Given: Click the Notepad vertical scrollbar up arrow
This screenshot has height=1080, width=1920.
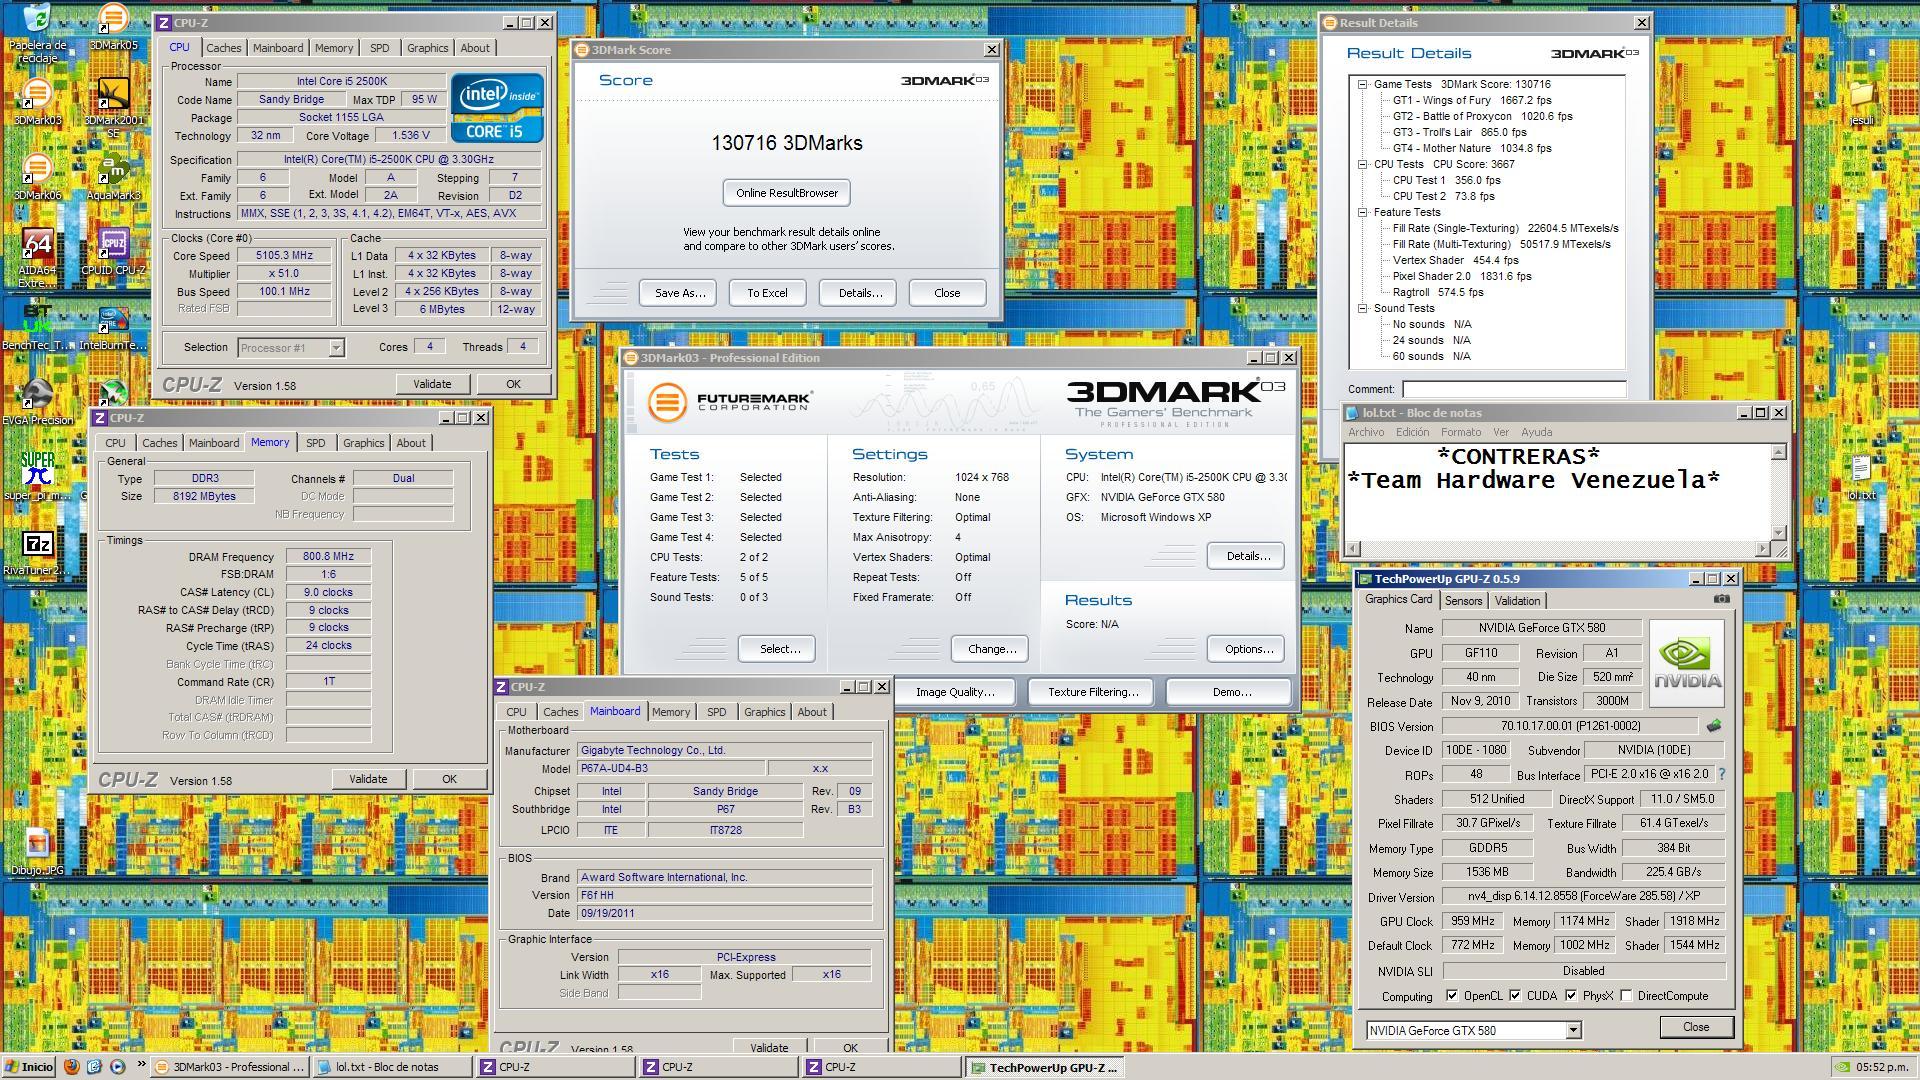Looking at the screenshot, I should pyautogui.click(x=1777, y=452).
